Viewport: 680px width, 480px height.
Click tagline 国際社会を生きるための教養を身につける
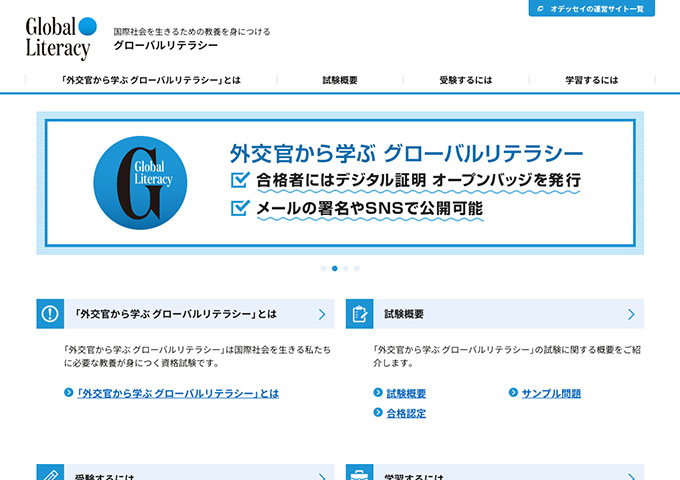[x=192, y=32]
